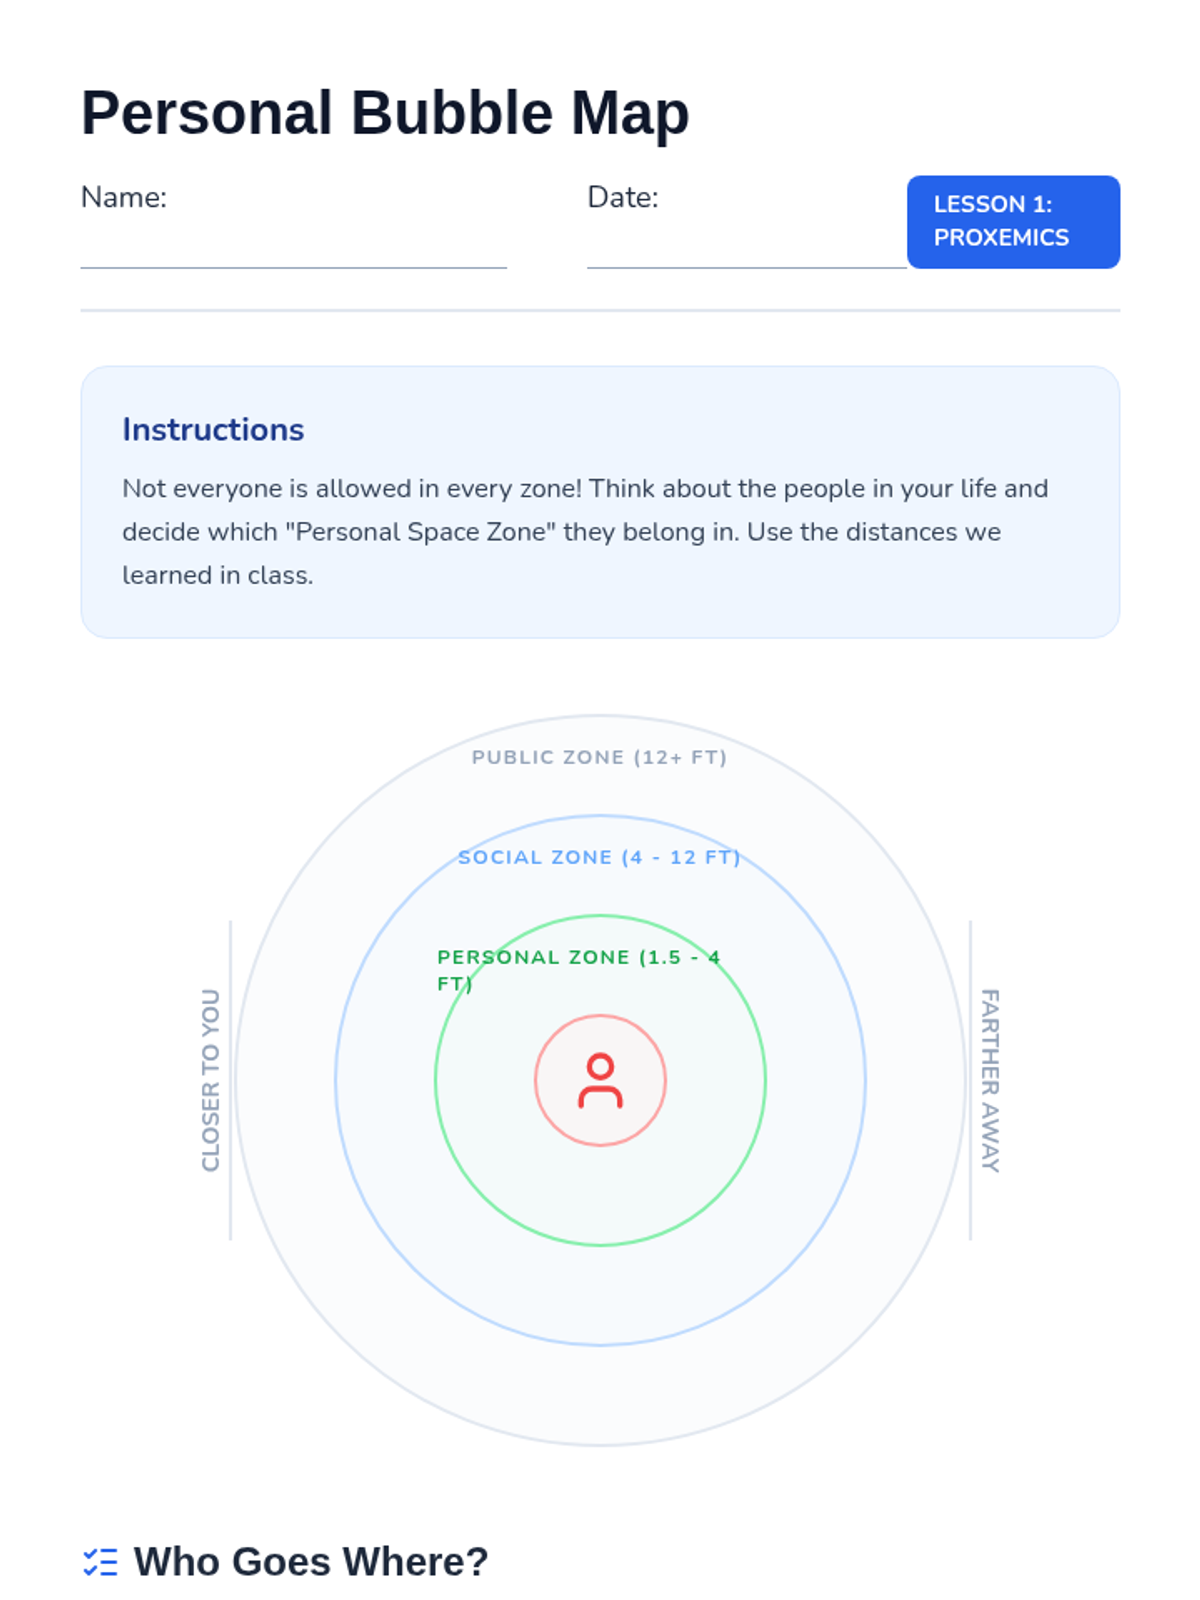Click the Who Goes Where? heading
This screenshot has height=1600, width=1200.
click(x=311, y=1561)
